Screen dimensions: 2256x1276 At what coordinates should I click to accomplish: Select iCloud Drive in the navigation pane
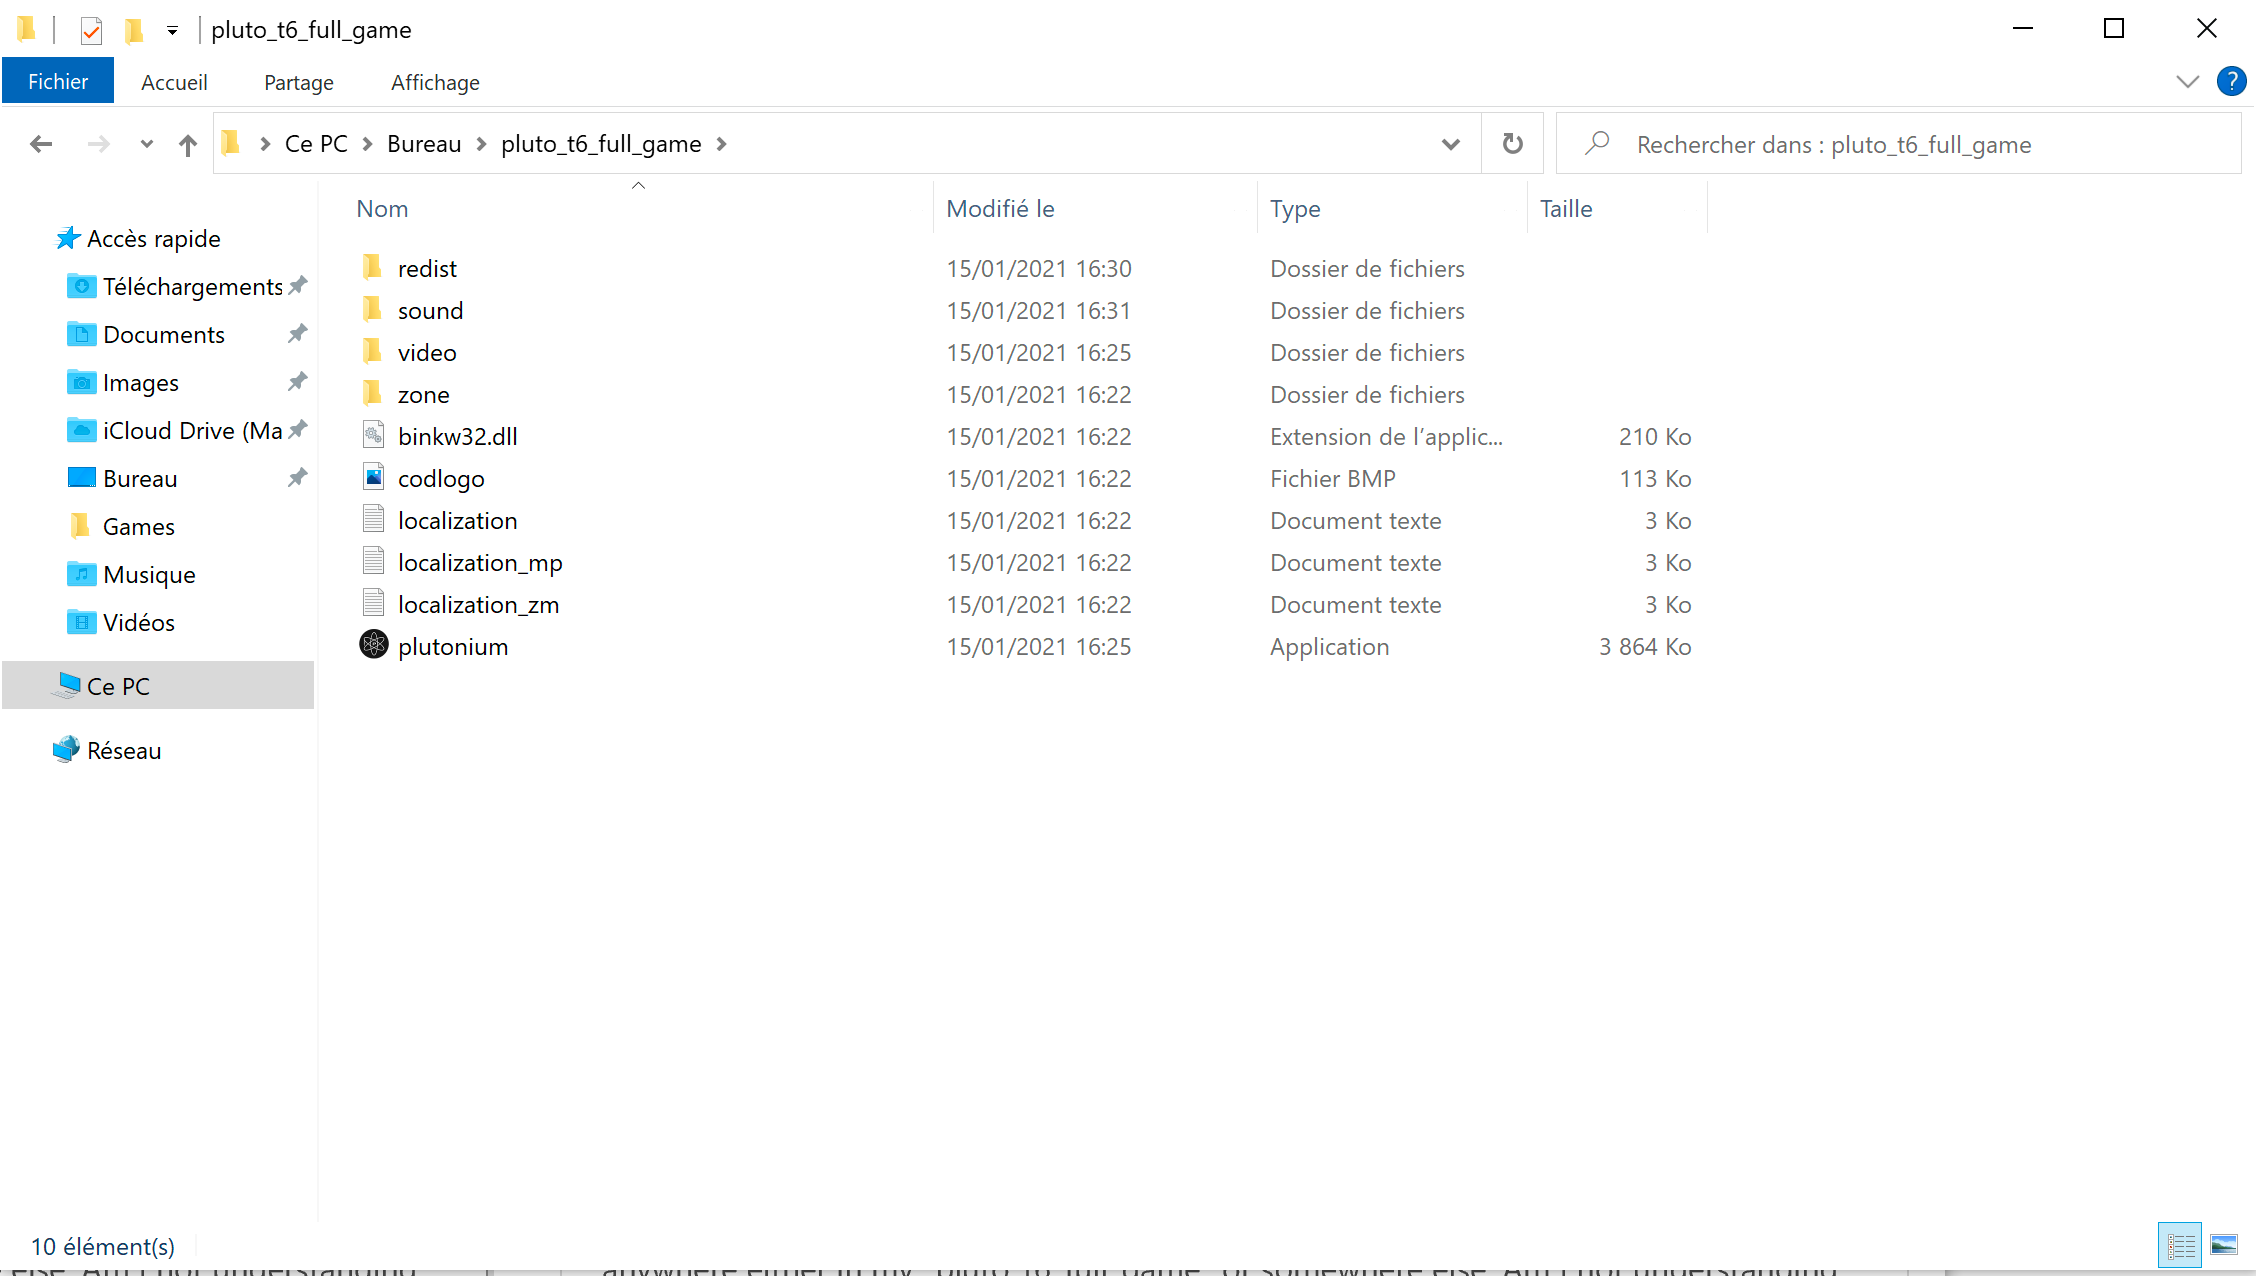(193, 430)
